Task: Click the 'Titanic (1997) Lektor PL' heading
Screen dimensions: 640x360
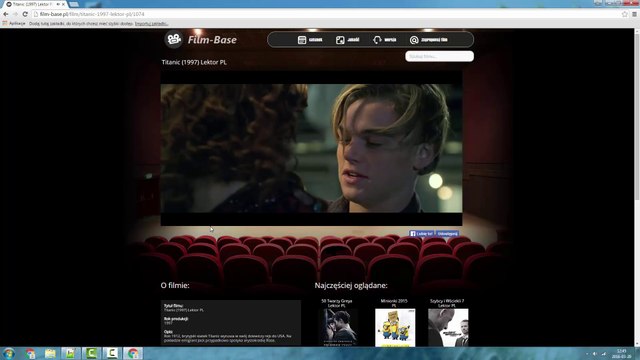Action: [x=194, y=62]
